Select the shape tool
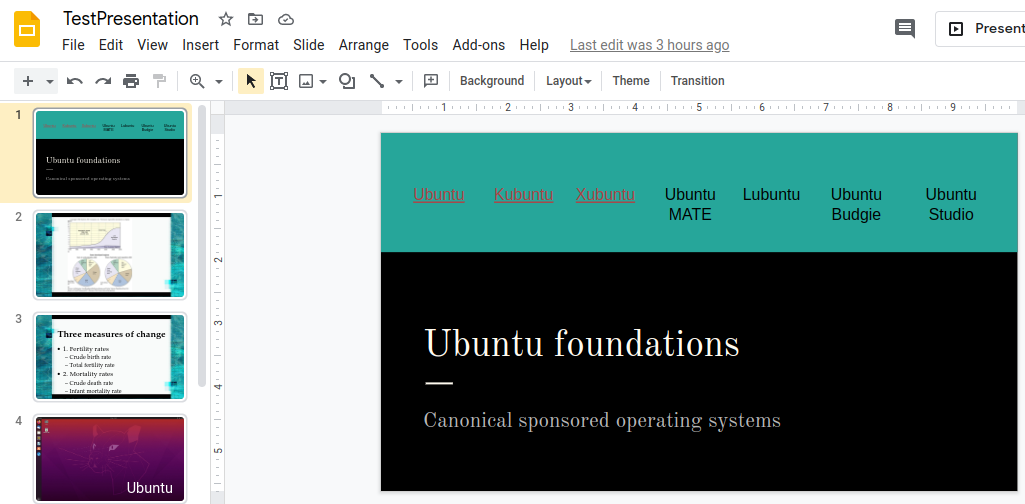This screenshot has width=1025, height=504. click(x=347, y=81)
